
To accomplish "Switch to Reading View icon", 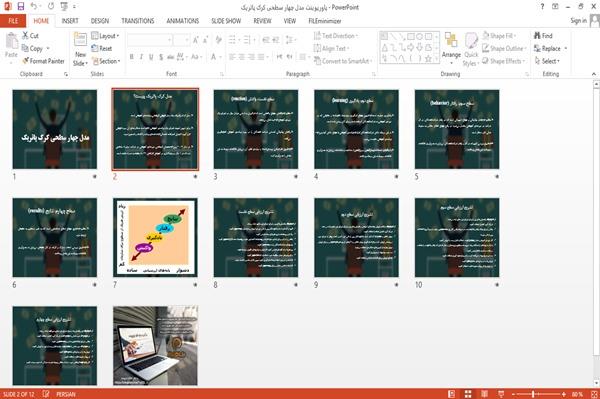I will click(x=484, y=394).
